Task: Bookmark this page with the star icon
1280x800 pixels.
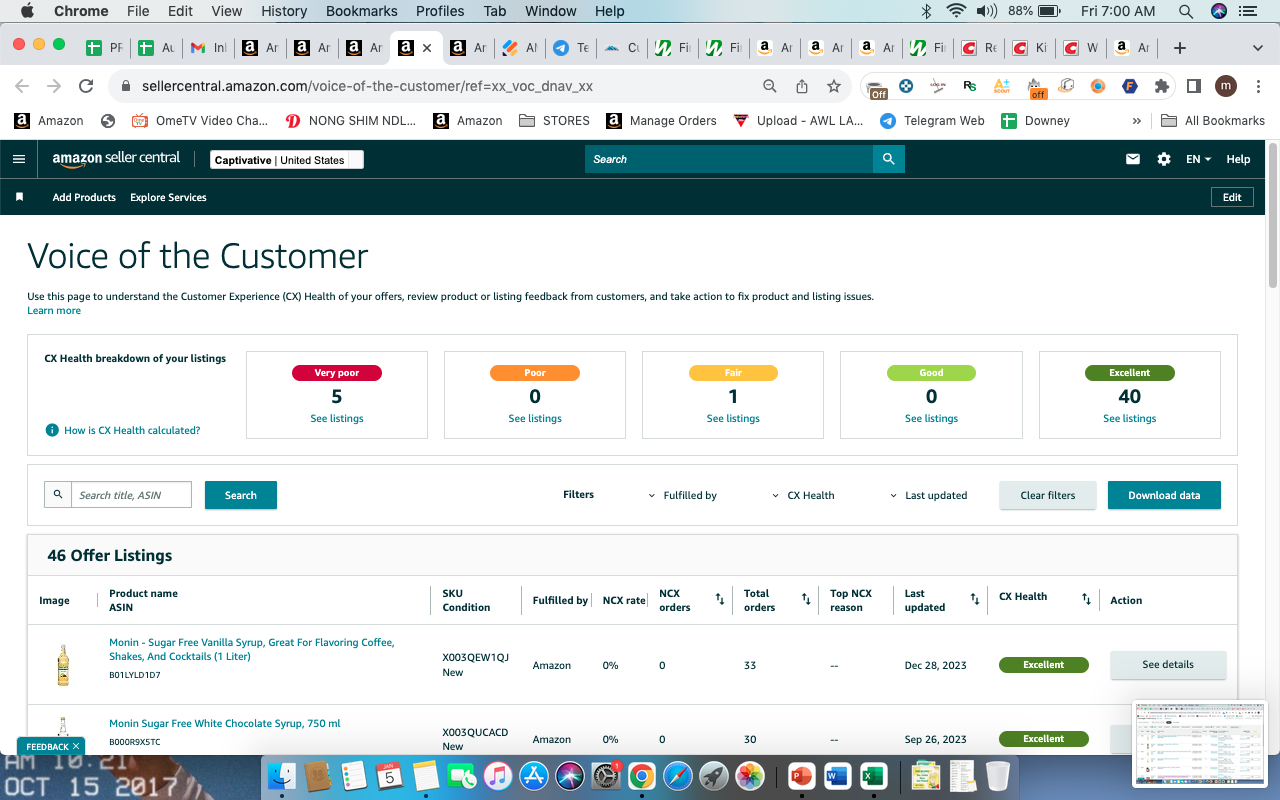Action: coord(834,86)
